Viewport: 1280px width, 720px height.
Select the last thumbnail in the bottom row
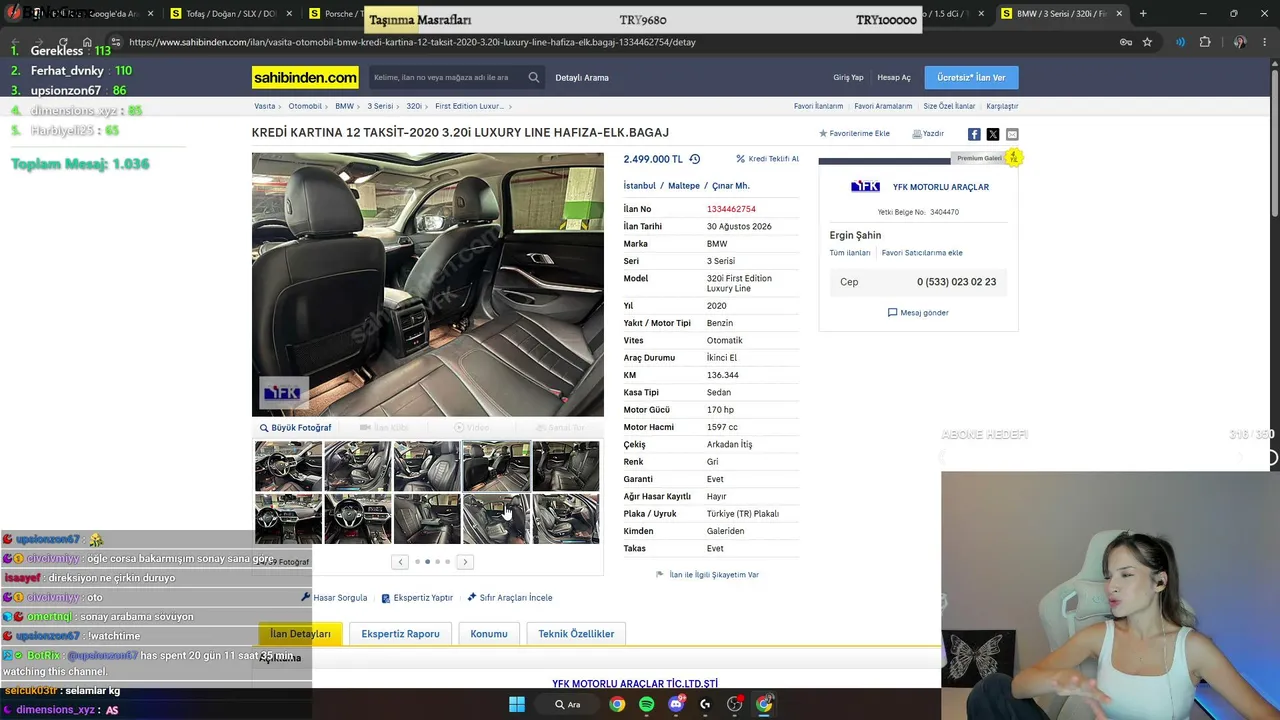pos(566,519)
